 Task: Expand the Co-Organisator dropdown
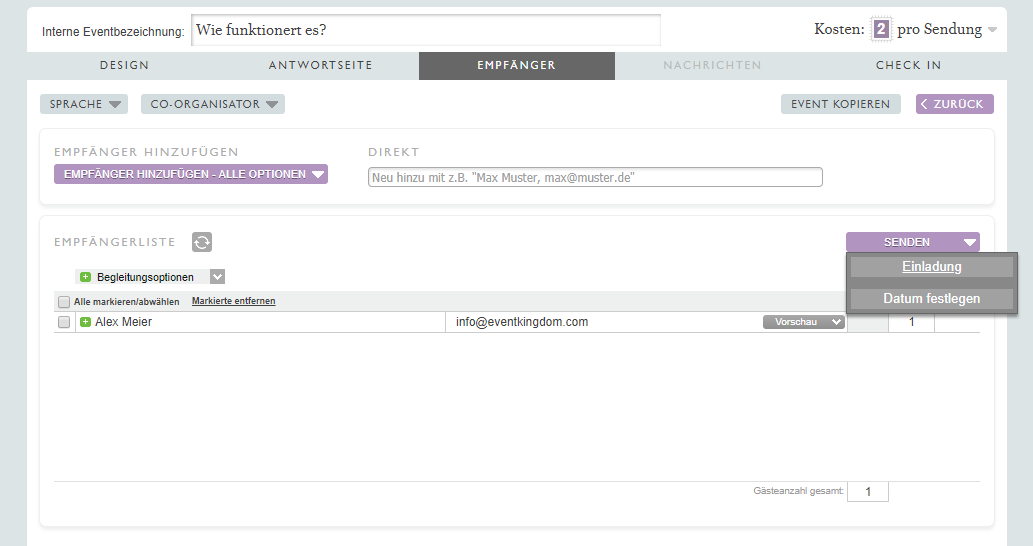coord(212,104)
